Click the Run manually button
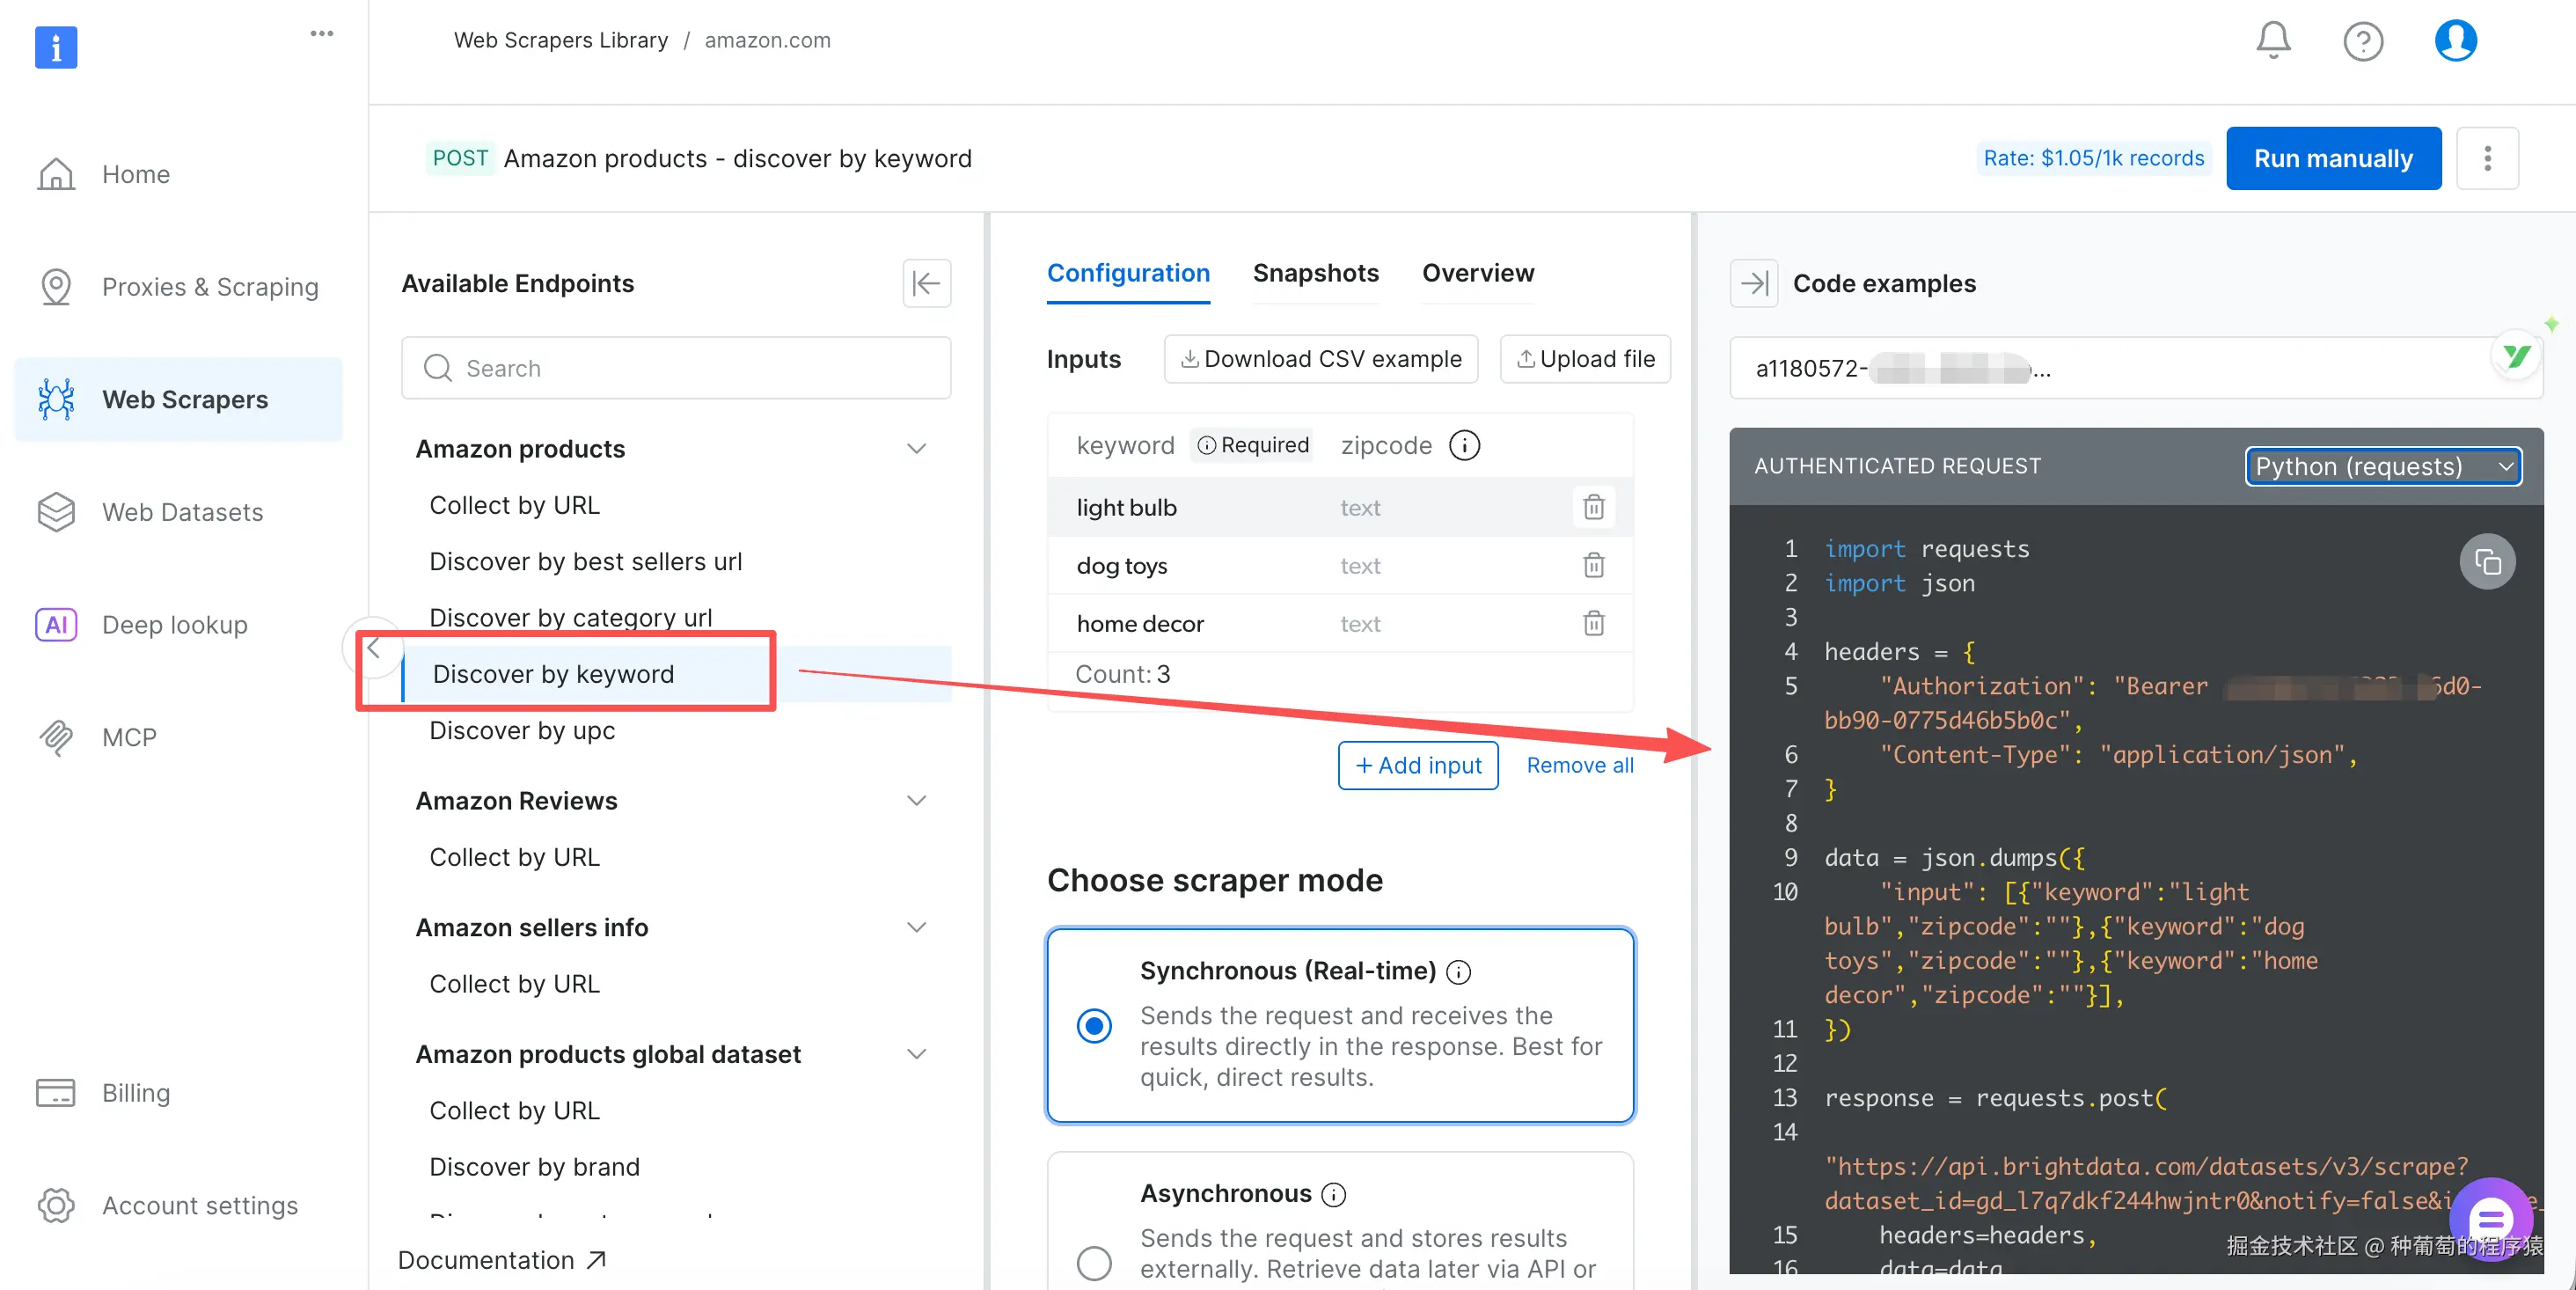 [2332, 159]
